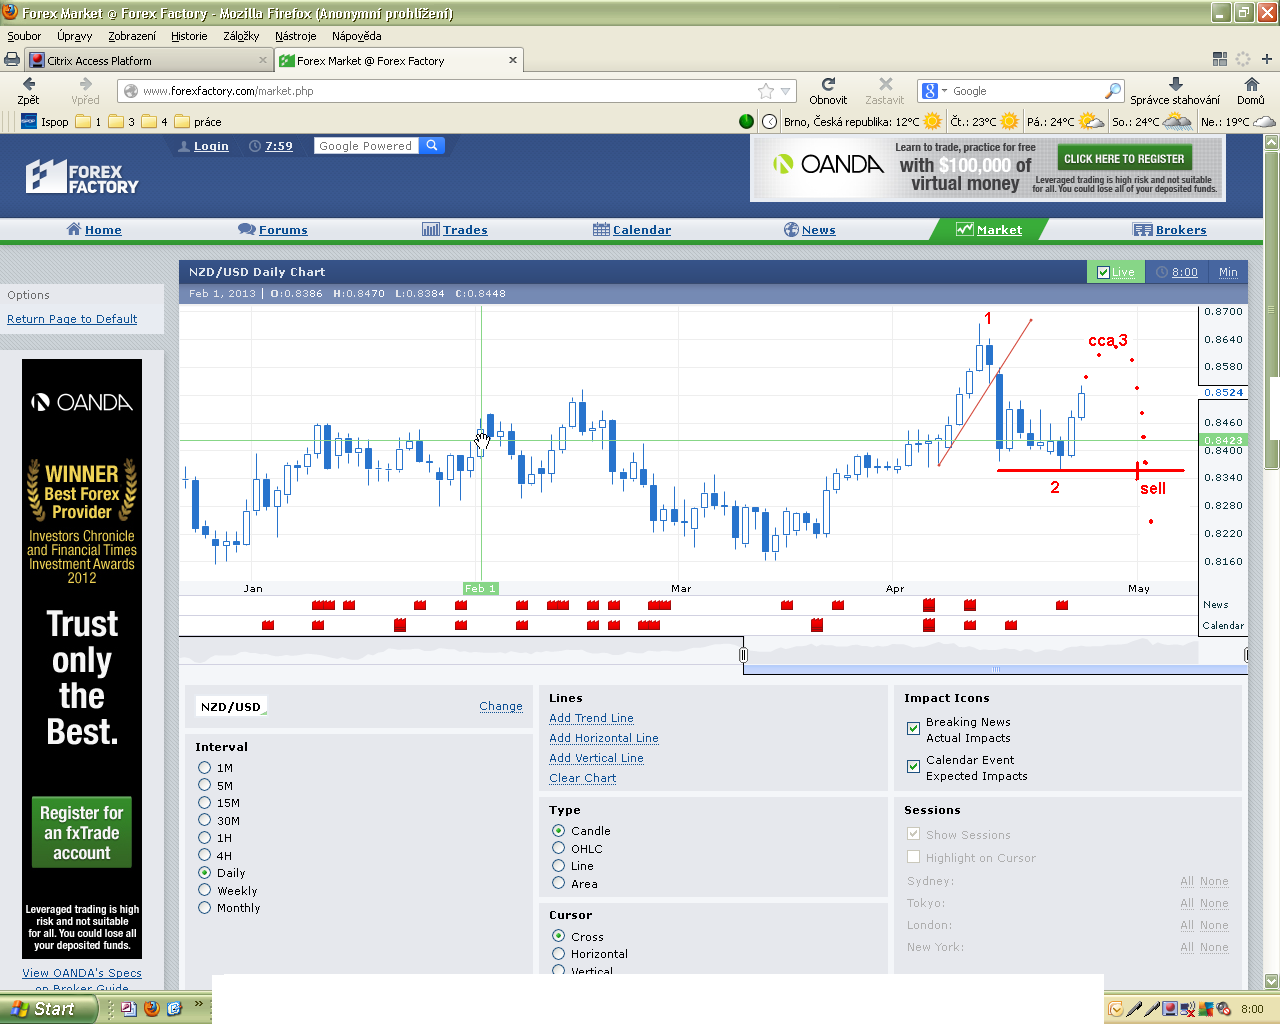Click Change next to NZD/USD

tap(501, 706)
